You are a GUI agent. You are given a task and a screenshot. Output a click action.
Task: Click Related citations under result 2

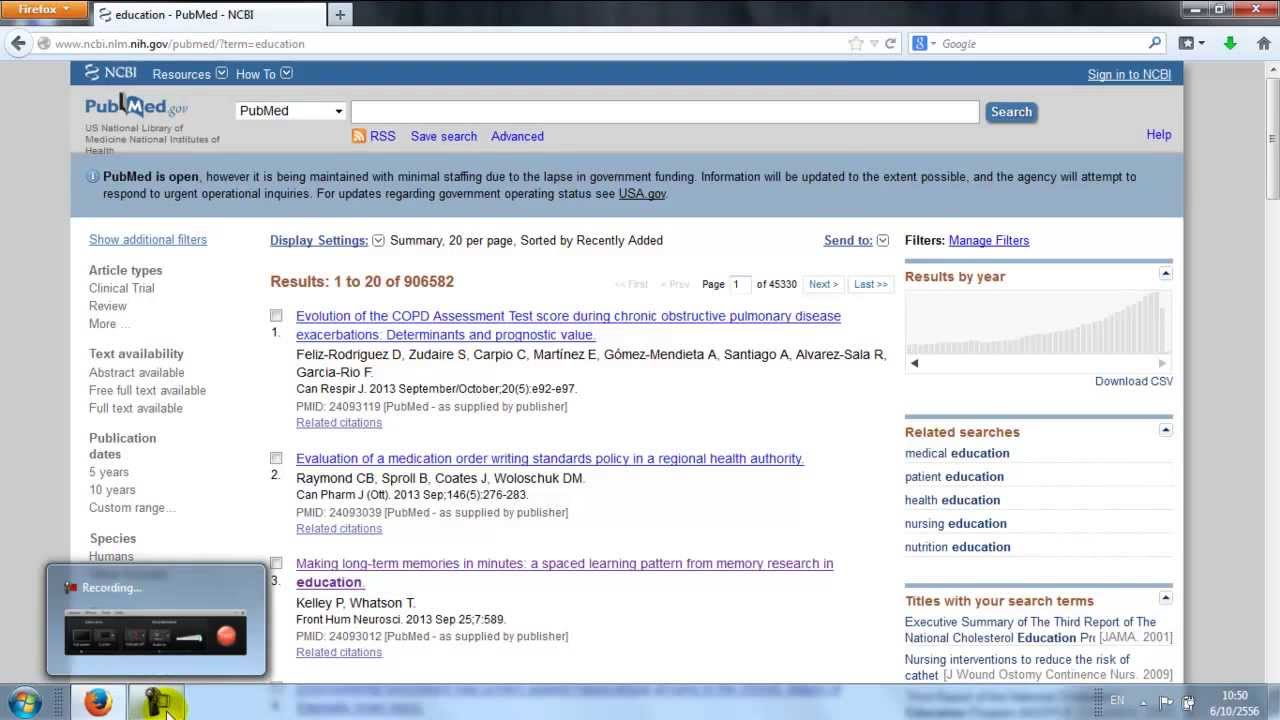[x=339, y=528]
